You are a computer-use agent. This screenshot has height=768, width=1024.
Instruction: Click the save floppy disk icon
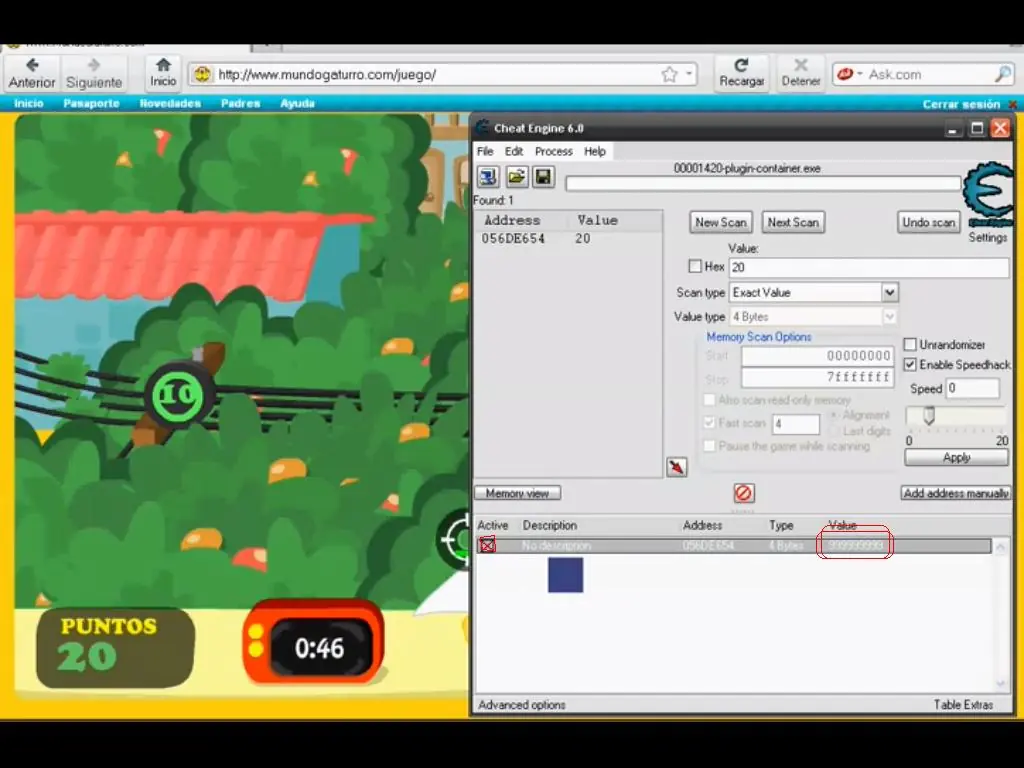click(x=543, y=176)
